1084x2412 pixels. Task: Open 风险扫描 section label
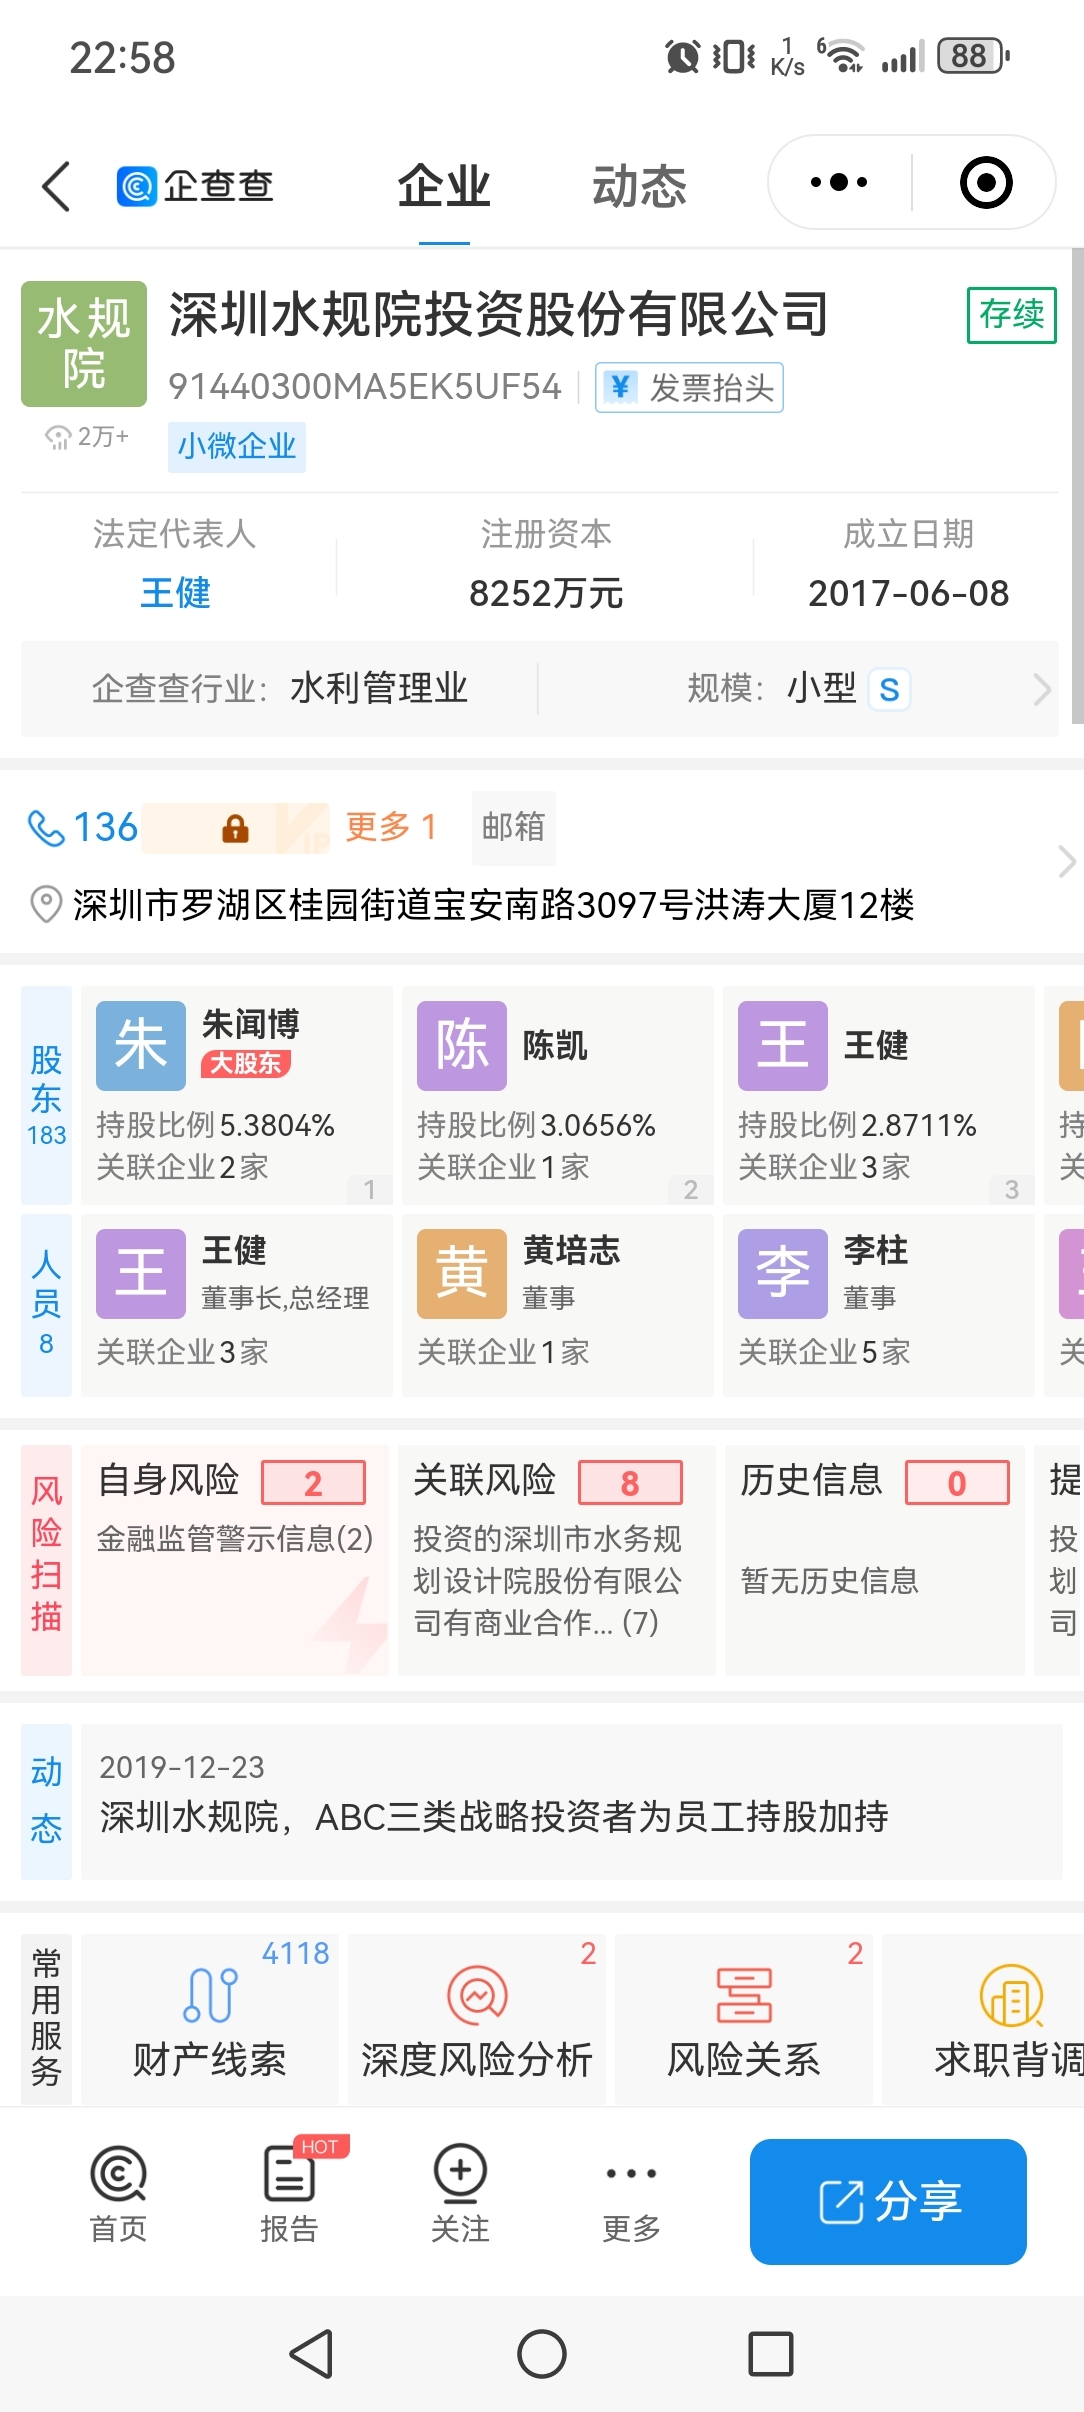tap(46, 1559)
